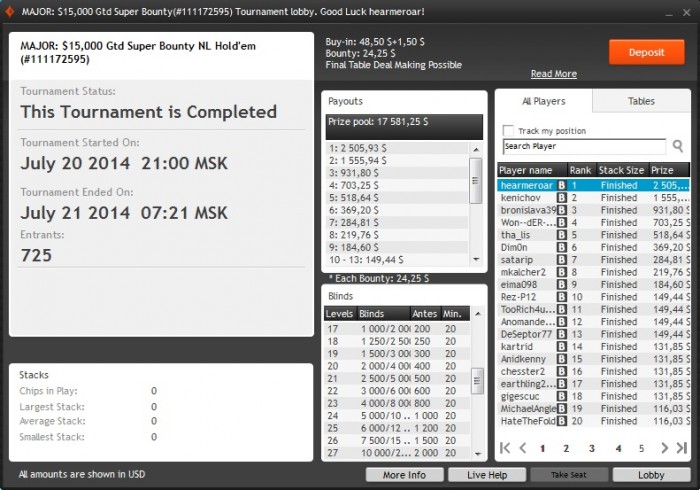Select payout row 10 - 13: 149,44 $

tap(397, 260)
